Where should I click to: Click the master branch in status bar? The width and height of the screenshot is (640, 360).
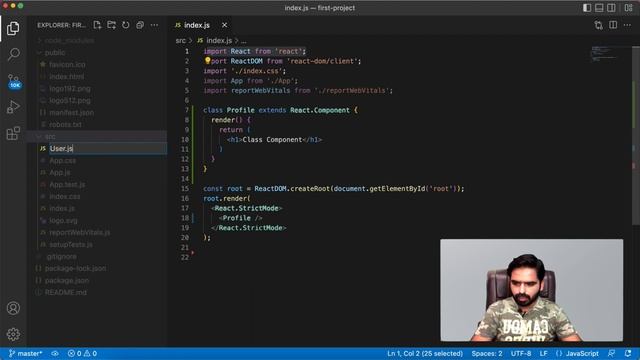(x=25, y=353)
